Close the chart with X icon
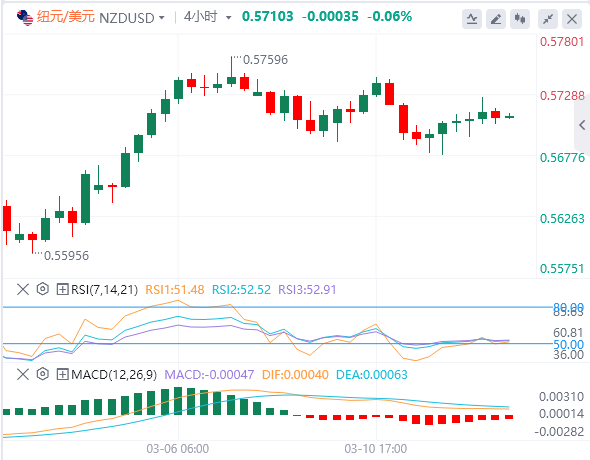 pyautogui.click(x=572, y=19)
